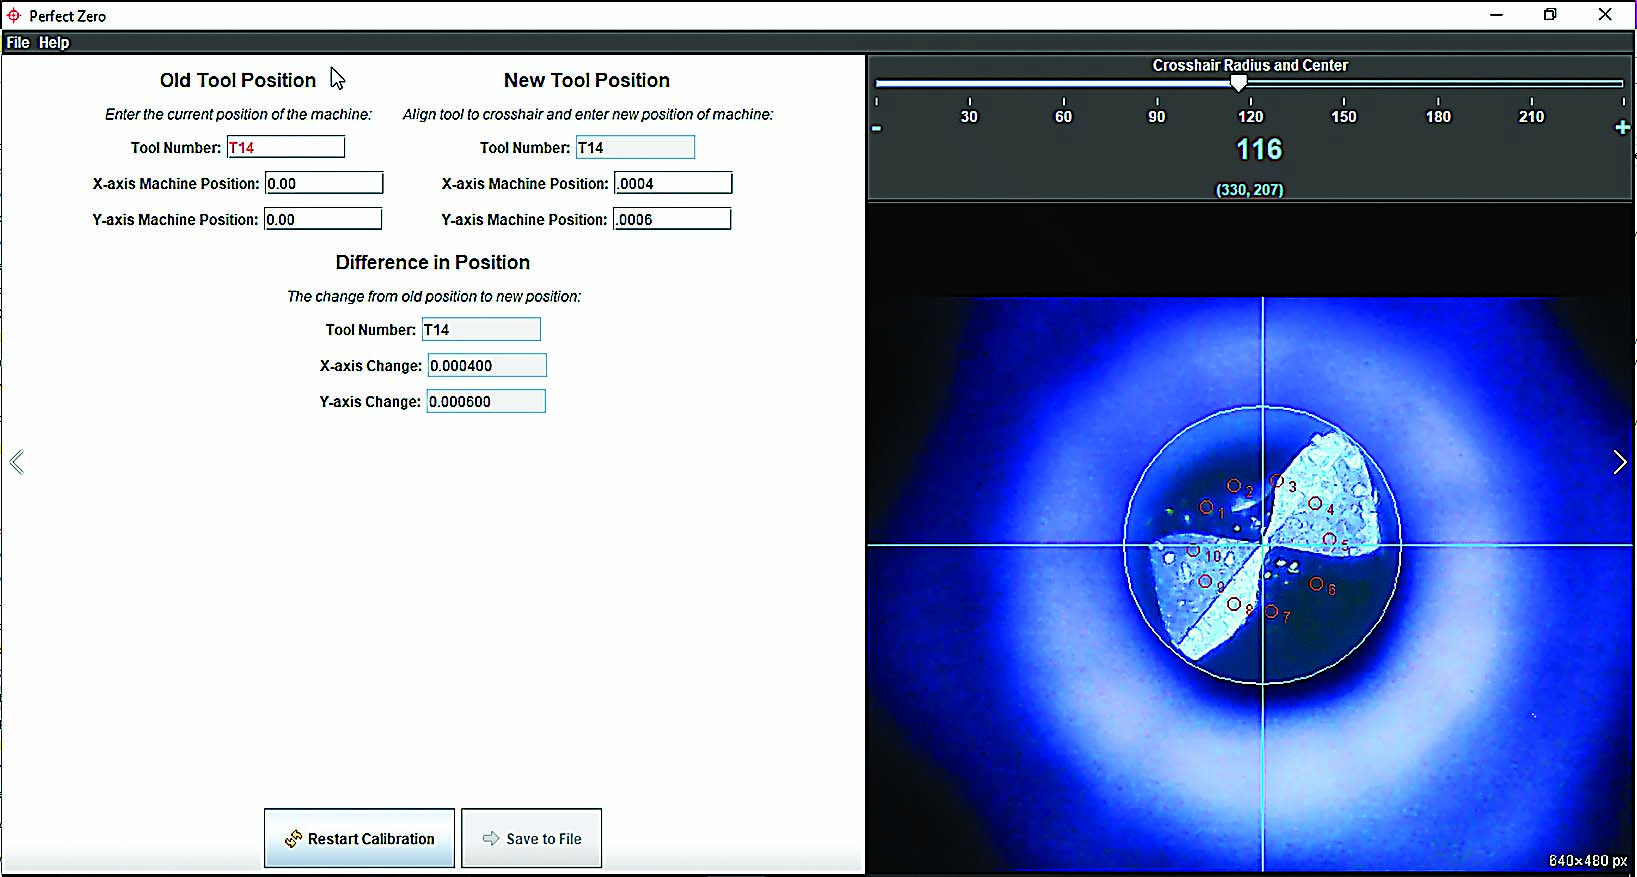Click the Old Tool Position heading
This screenshot has width=1637, height=877.
click(x=238, y=80)
